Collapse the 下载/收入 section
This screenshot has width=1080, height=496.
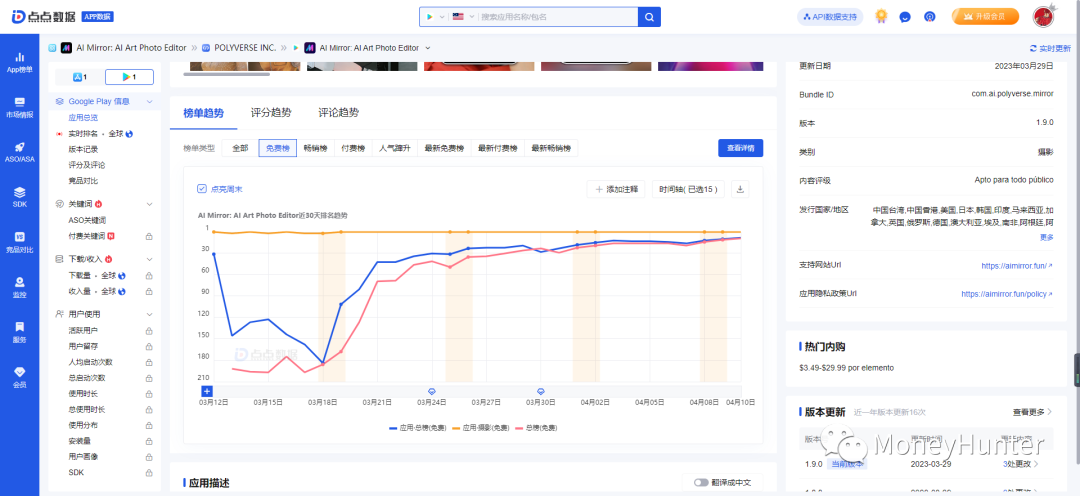click(x=149, y=259)
